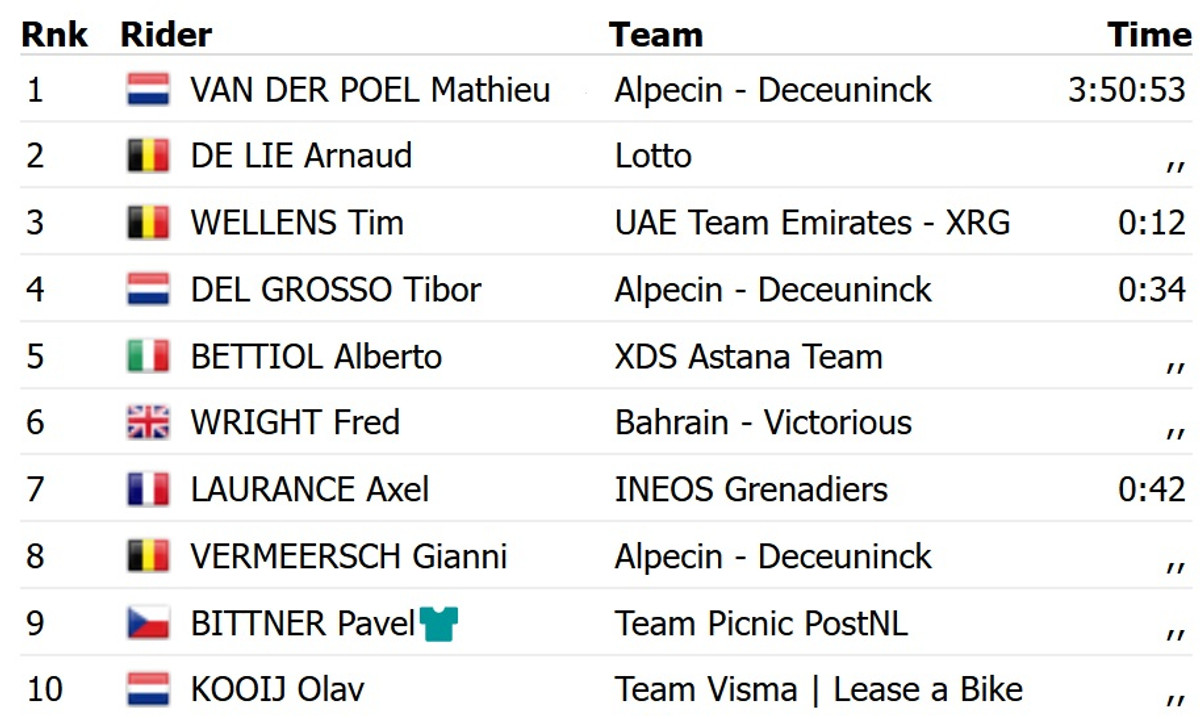The image size is (1200, 719).
Task: Click the Time column header
Action: click(1149, 35)
